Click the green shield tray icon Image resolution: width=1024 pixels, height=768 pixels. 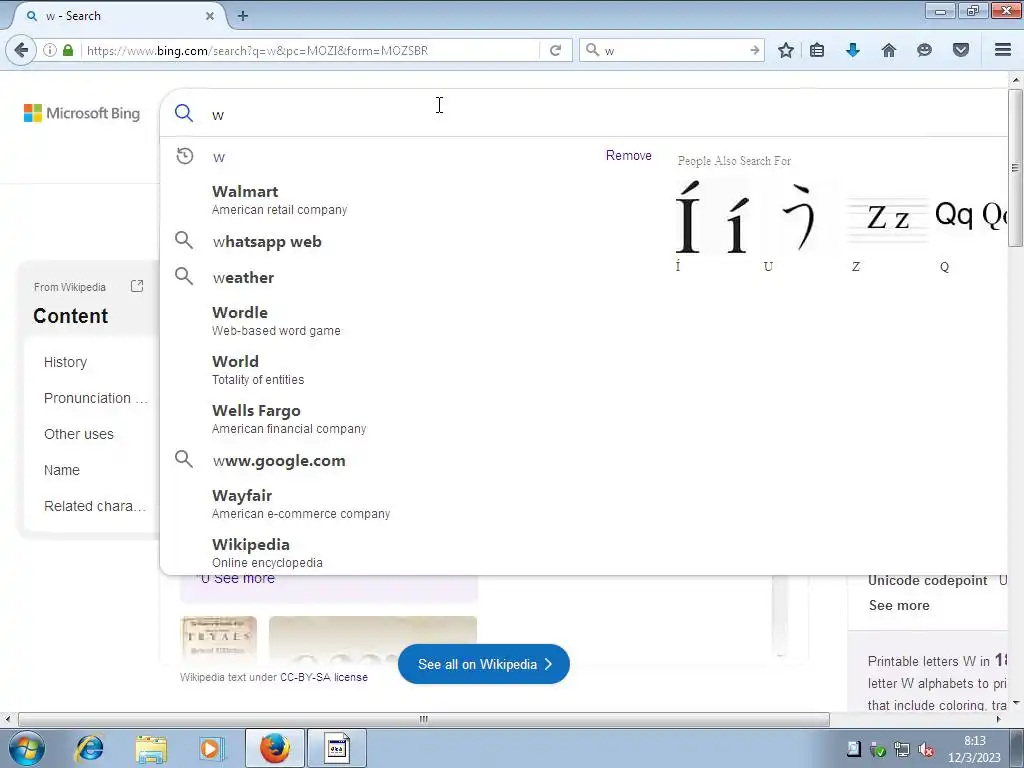878,750
